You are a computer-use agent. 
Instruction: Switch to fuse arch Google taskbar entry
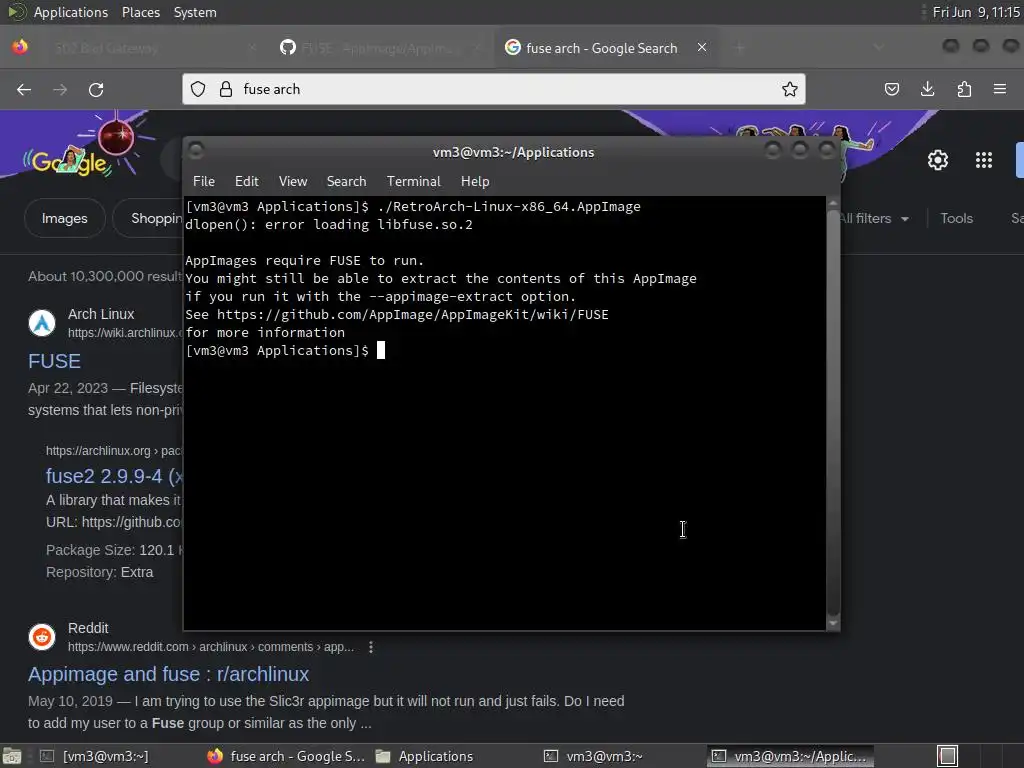(286, 756)
